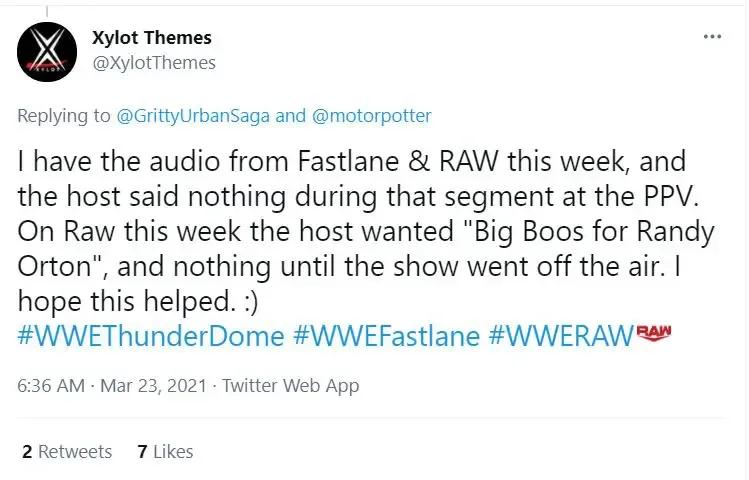Screen dimensions: 749x480
Task: Click the quoted 'Big Boos for Randy' text
Action: point(588,232)
